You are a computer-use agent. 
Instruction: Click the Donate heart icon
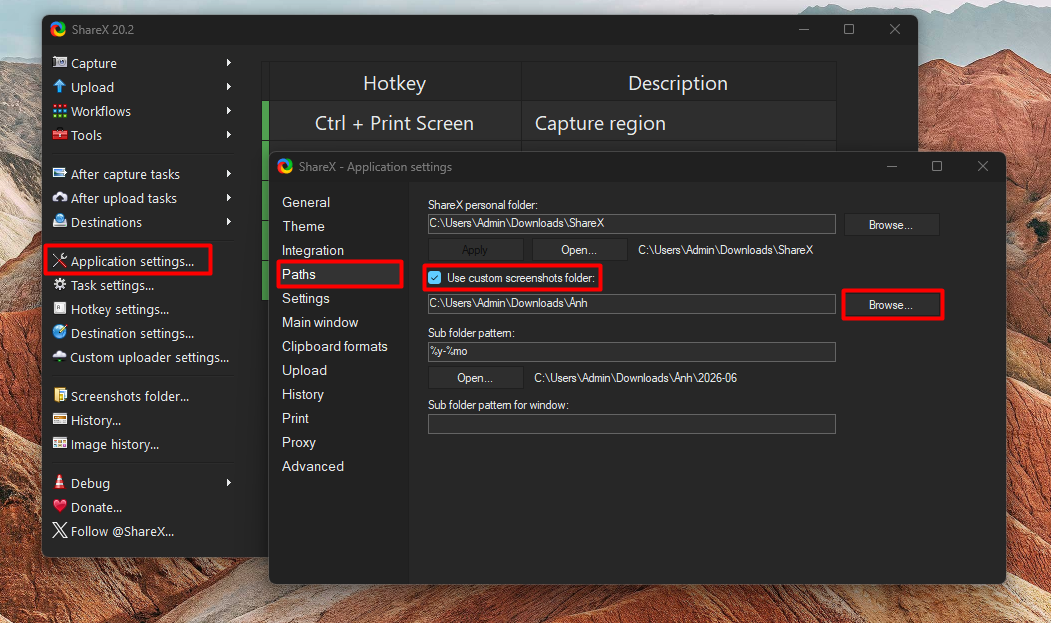coord(60,506)
